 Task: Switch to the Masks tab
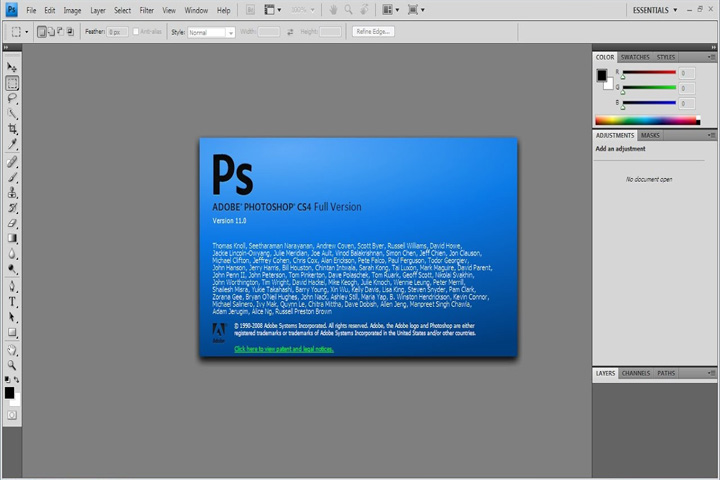(650, 136)
